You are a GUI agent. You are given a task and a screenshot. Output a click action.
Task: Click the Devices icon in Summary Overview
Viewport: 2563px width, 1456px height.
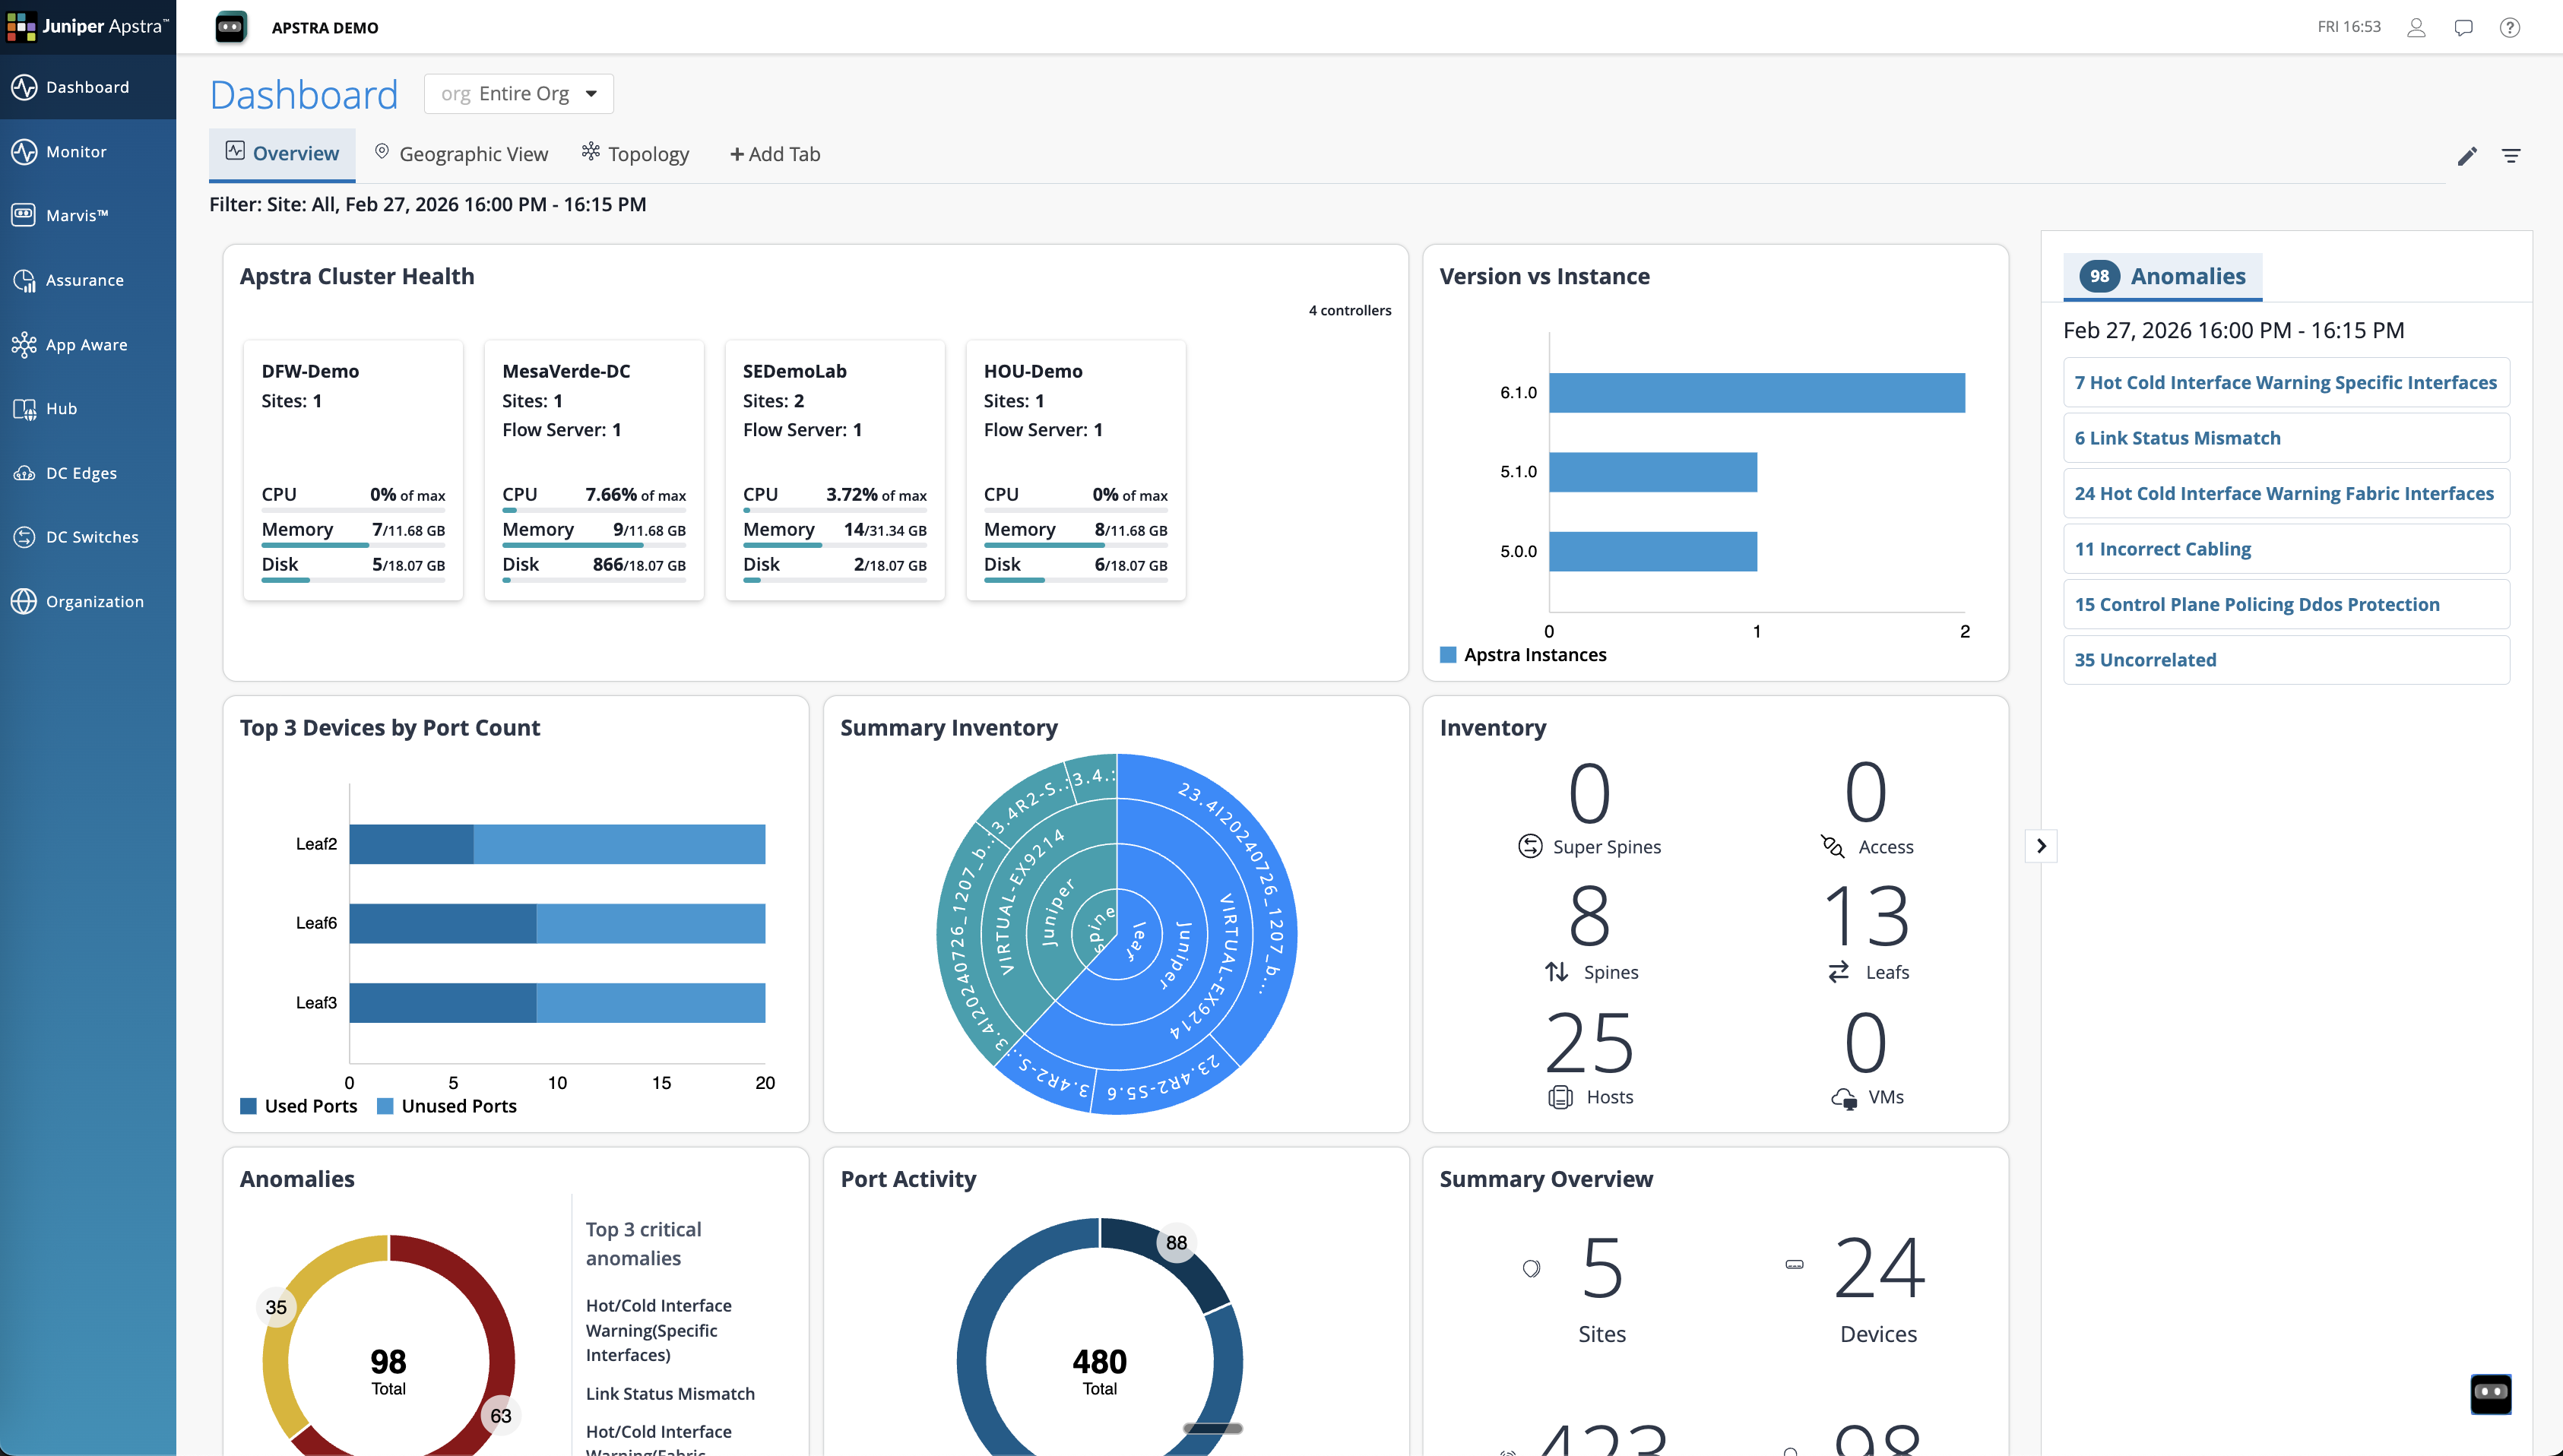tap(1795, 1265)
